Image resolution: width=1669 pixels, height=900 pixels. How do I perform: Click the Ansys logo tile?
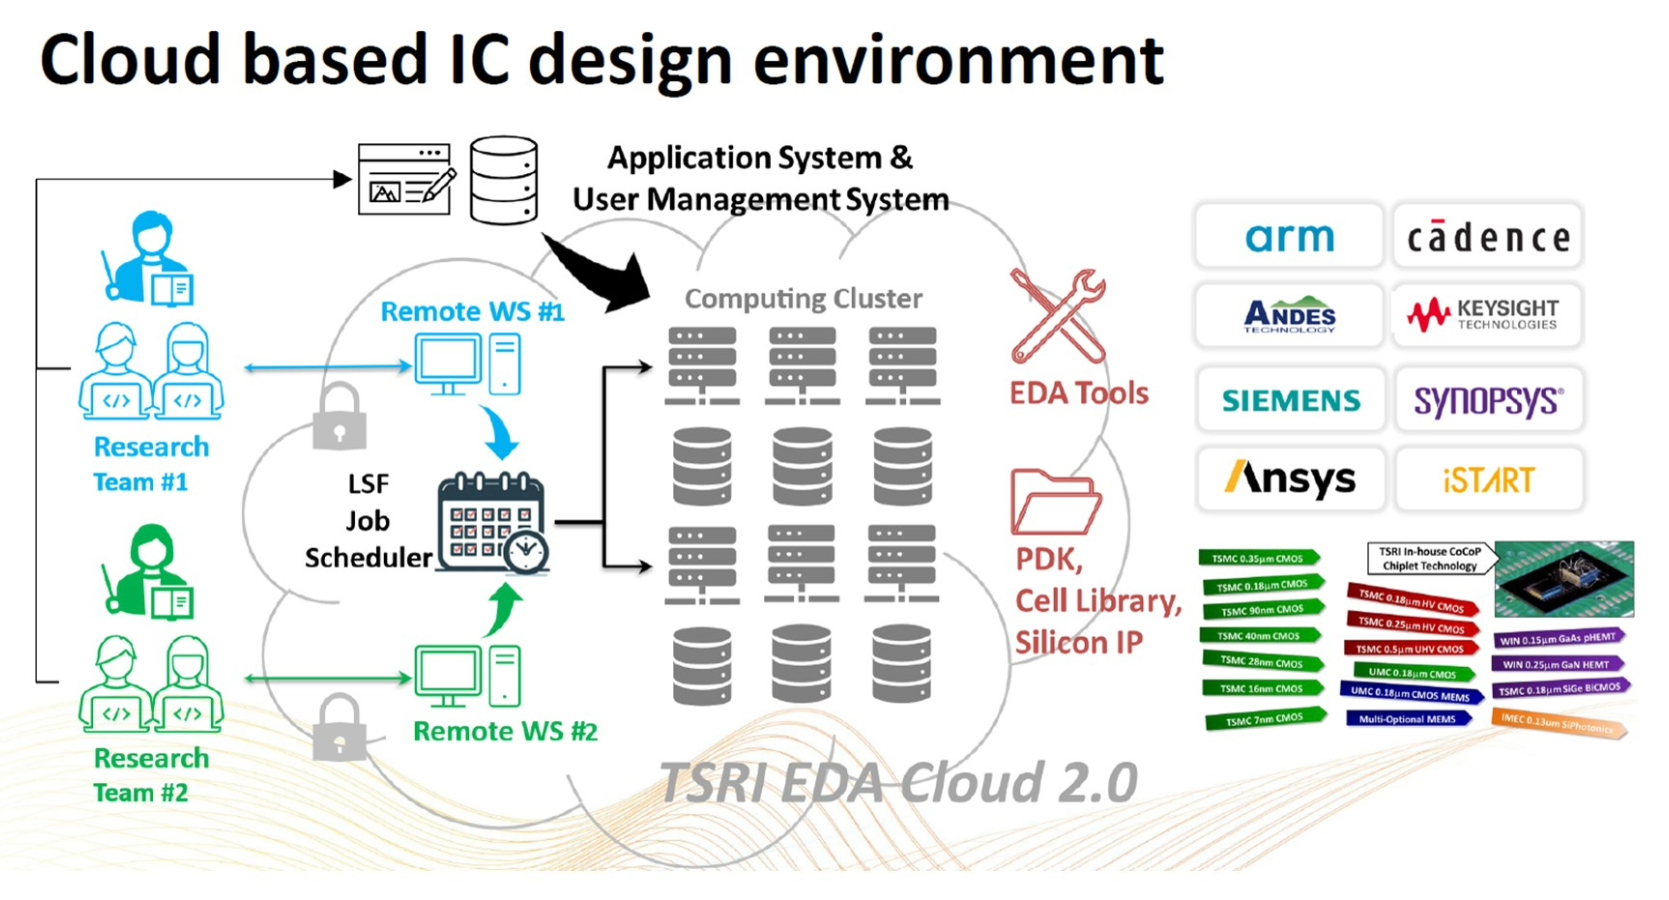tap(1288, 480)
